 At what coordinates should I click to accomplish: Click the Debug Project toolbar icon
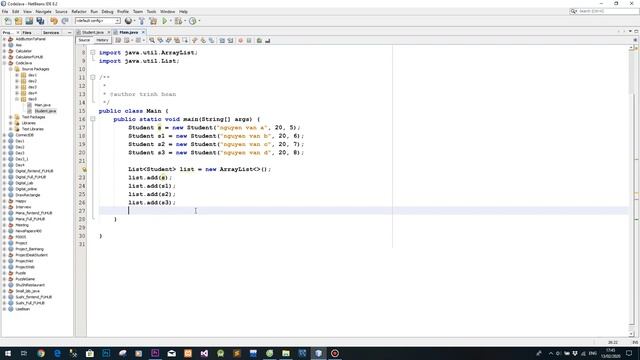[178, 21]
